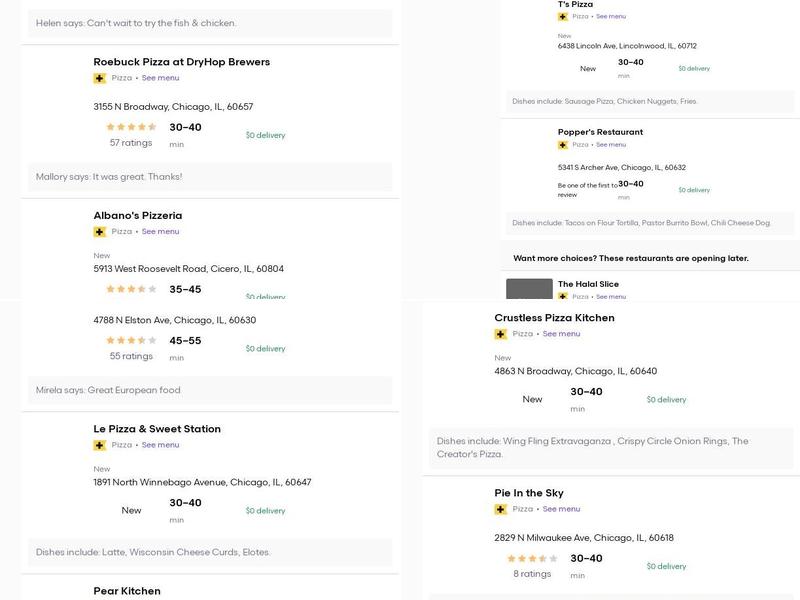Click the plus badge under Popper's Restaurant
The height and width of the screenshot is (600, 800).
pyautogui.click(x=563, y=145)
